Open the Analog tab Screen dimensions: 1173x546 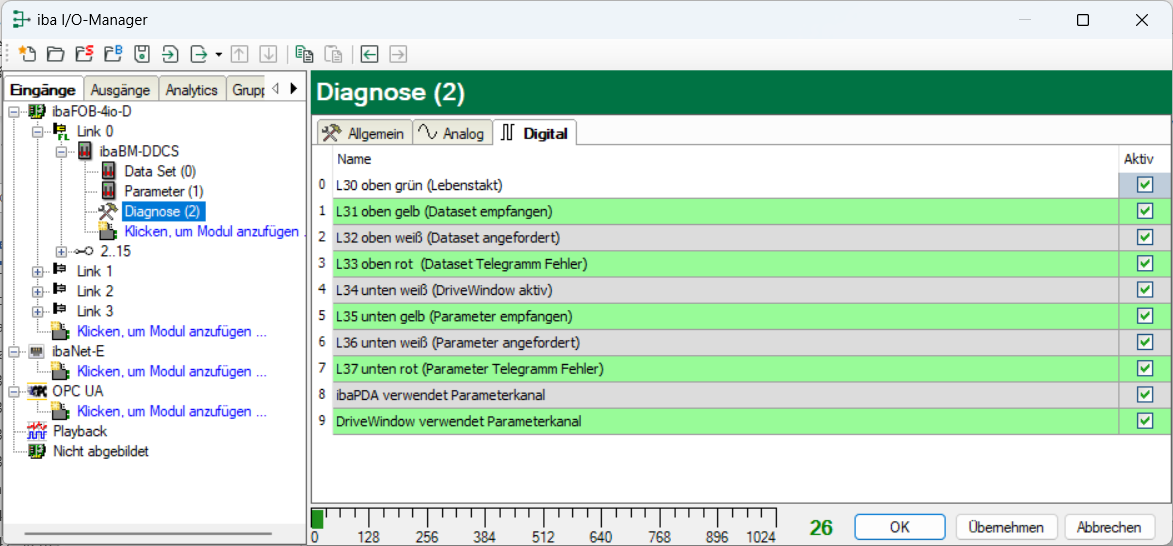click(453, 133)
